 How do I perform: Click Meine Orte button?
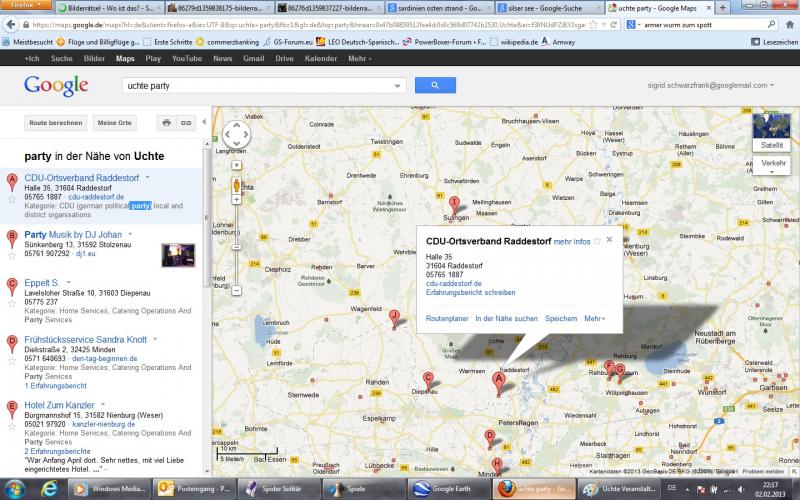(114, 123)
